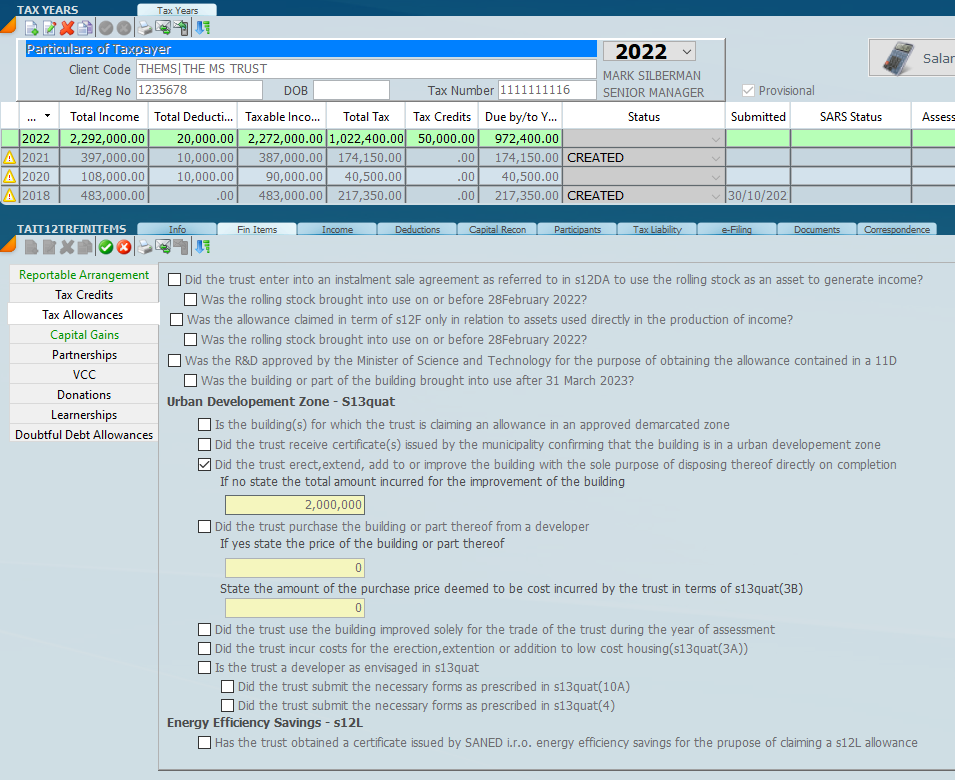
Task: Open the Capital Recon tab
Action: (497, 229)
